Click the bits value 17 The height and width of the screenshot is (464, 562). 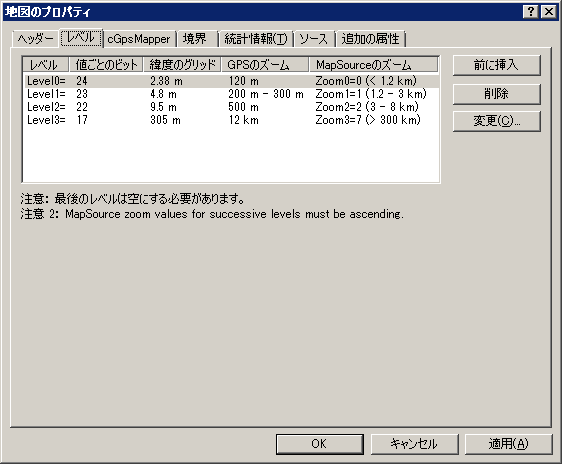tap(82, 120)
